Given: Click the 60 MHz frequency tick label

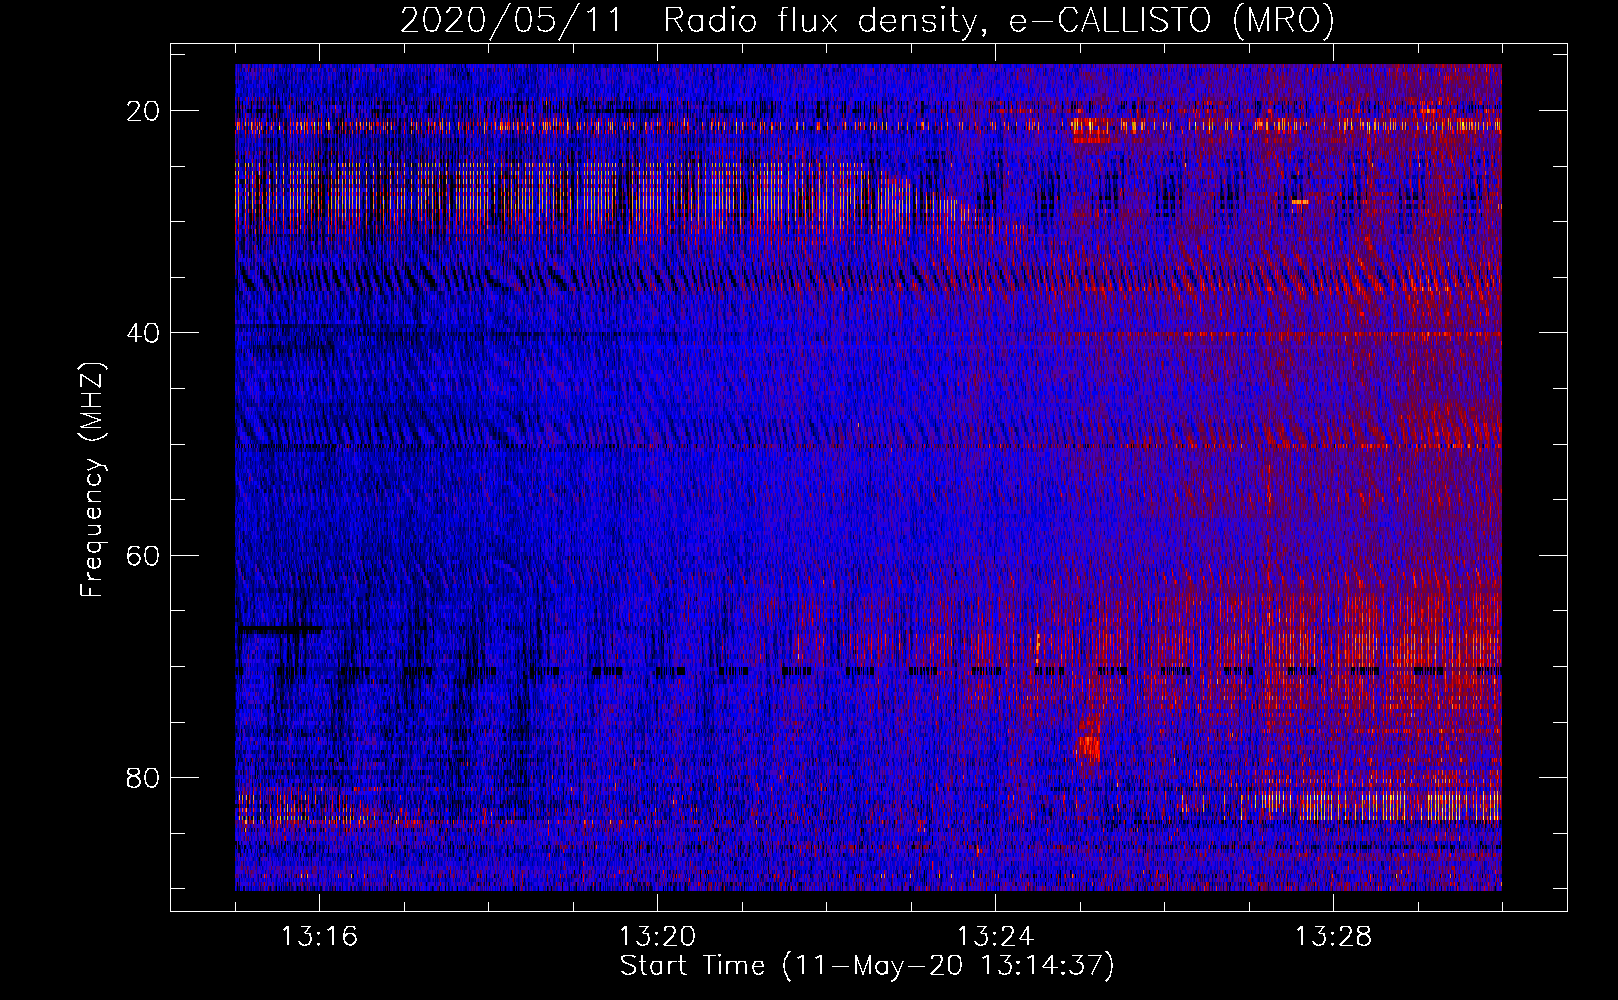Looking at the screenshot, I should coord(144,555).
